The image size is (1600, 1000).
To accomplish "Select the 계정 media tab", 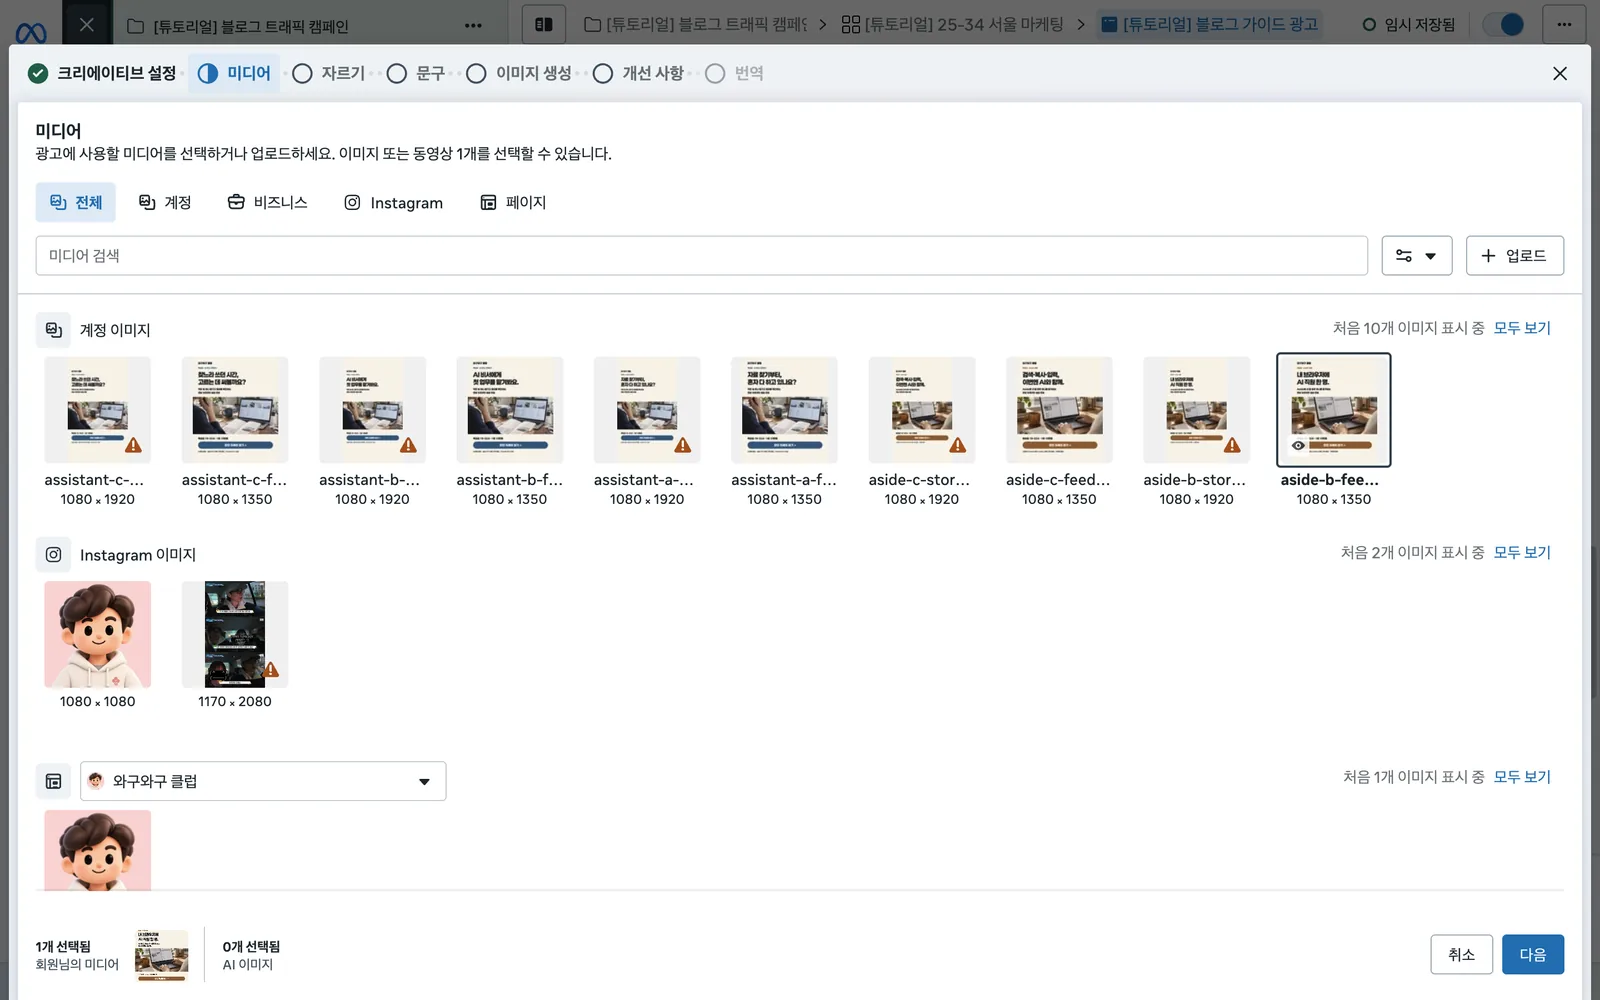I will tap(165, 202).
